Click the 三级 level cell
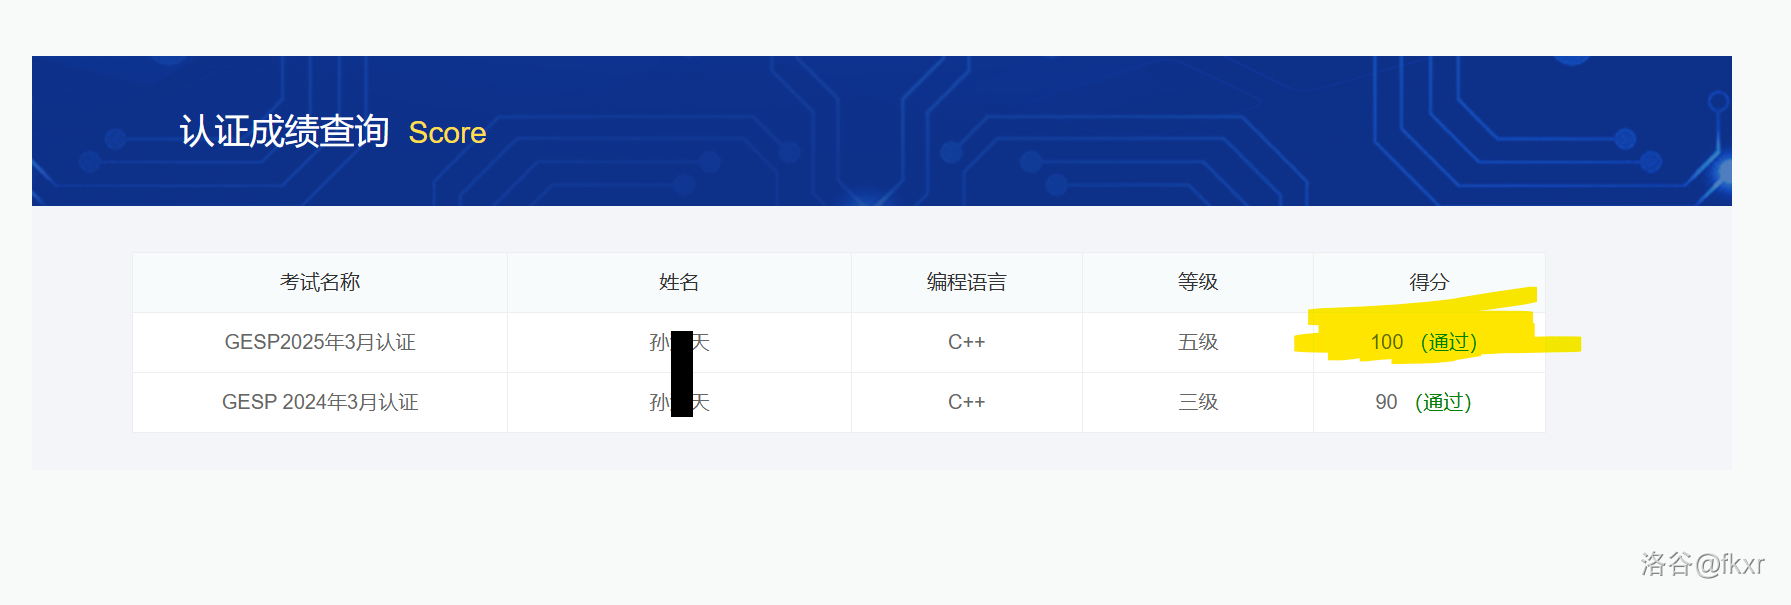1791x605 pixels. click(x=1198, y=402)
